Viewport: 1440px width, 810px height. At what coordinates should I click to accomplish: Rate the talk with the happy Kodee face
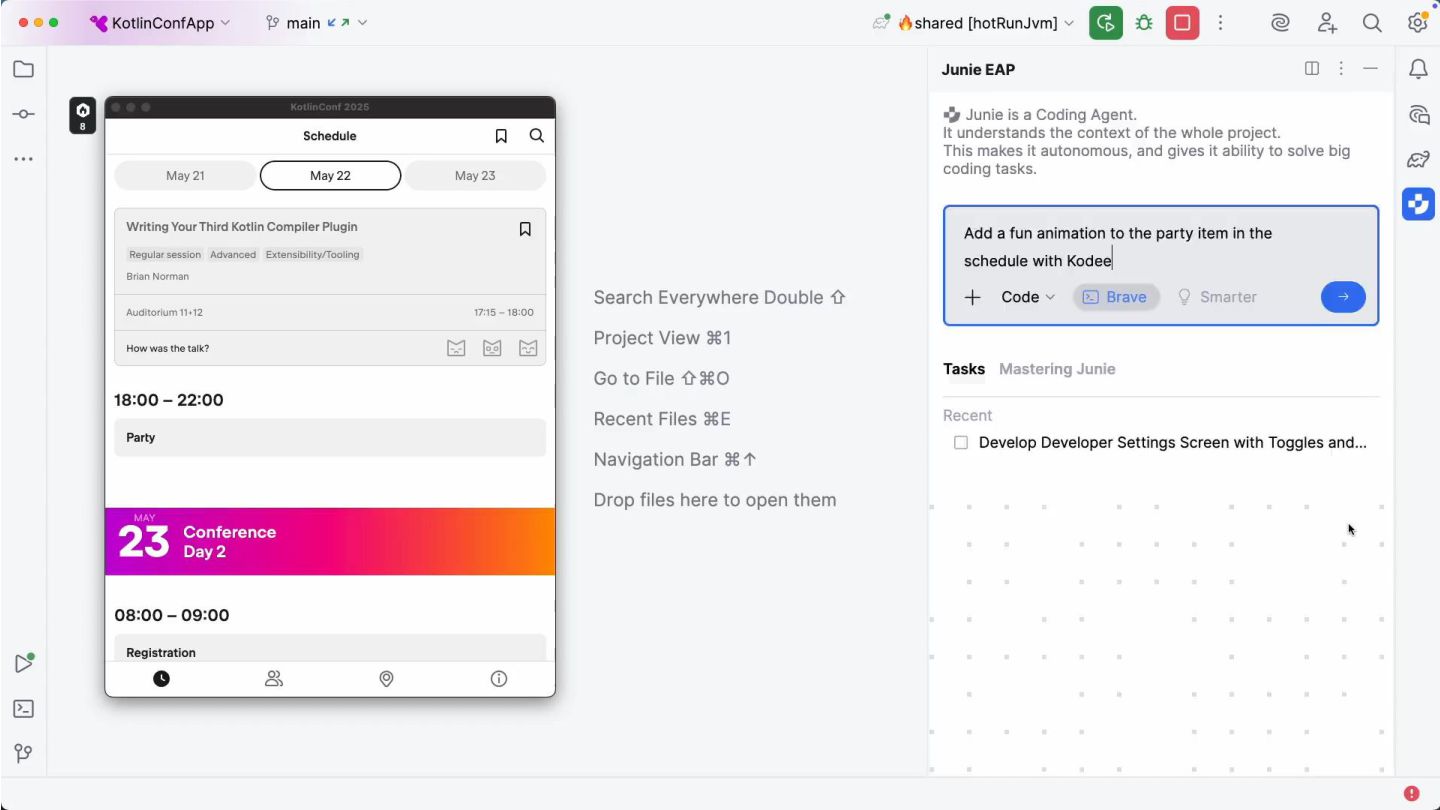[528, 348]
